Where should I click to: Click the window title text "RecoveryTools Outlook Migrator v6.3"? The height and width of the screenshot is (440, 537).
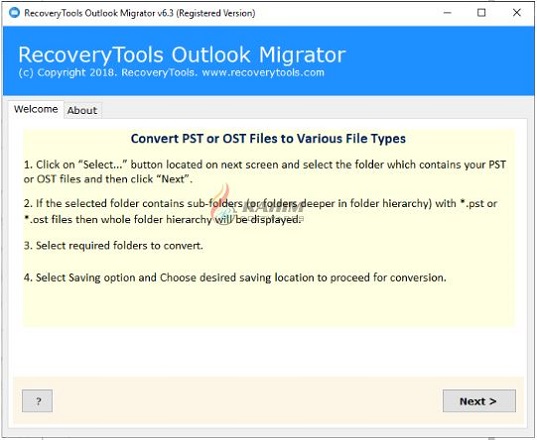point(99,13)
